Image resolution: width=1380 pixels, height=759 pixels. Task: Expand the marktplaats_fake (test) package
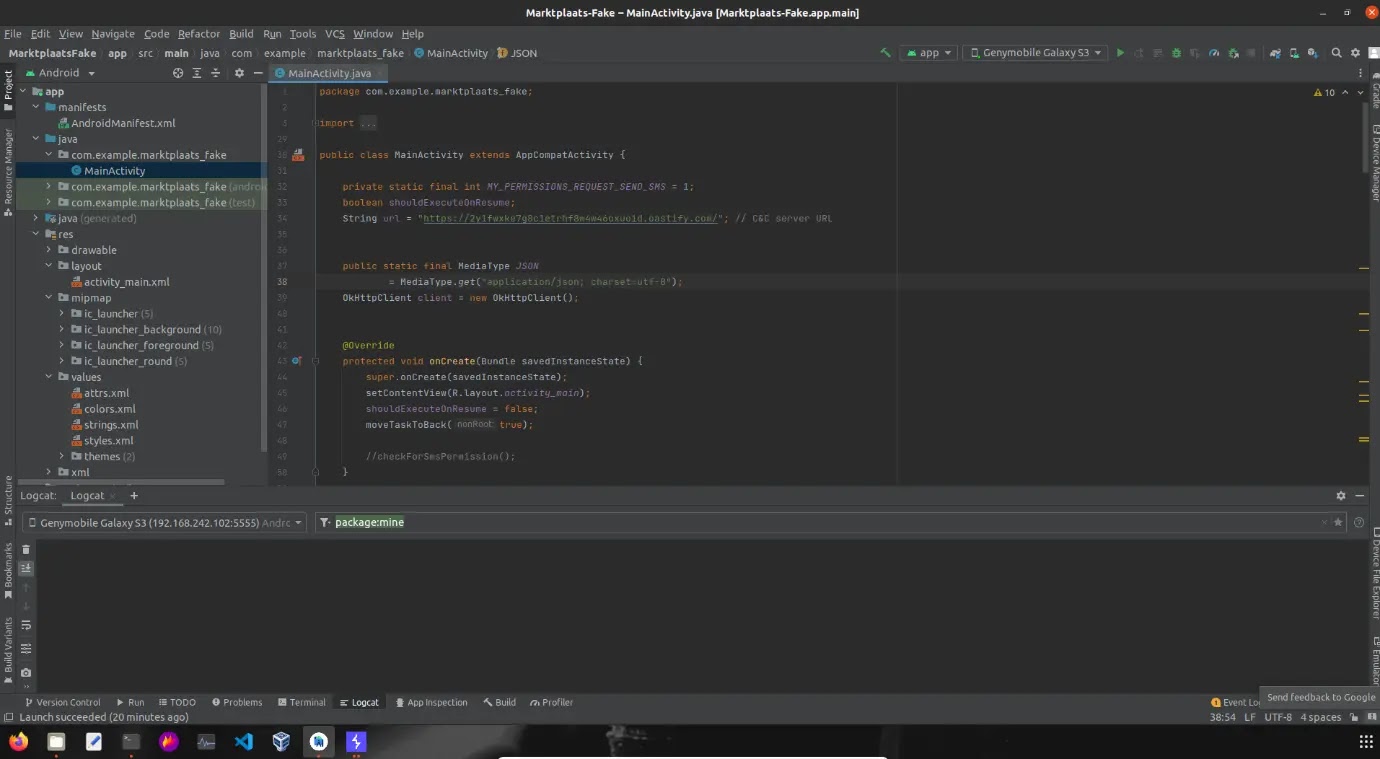click(49, 202)
